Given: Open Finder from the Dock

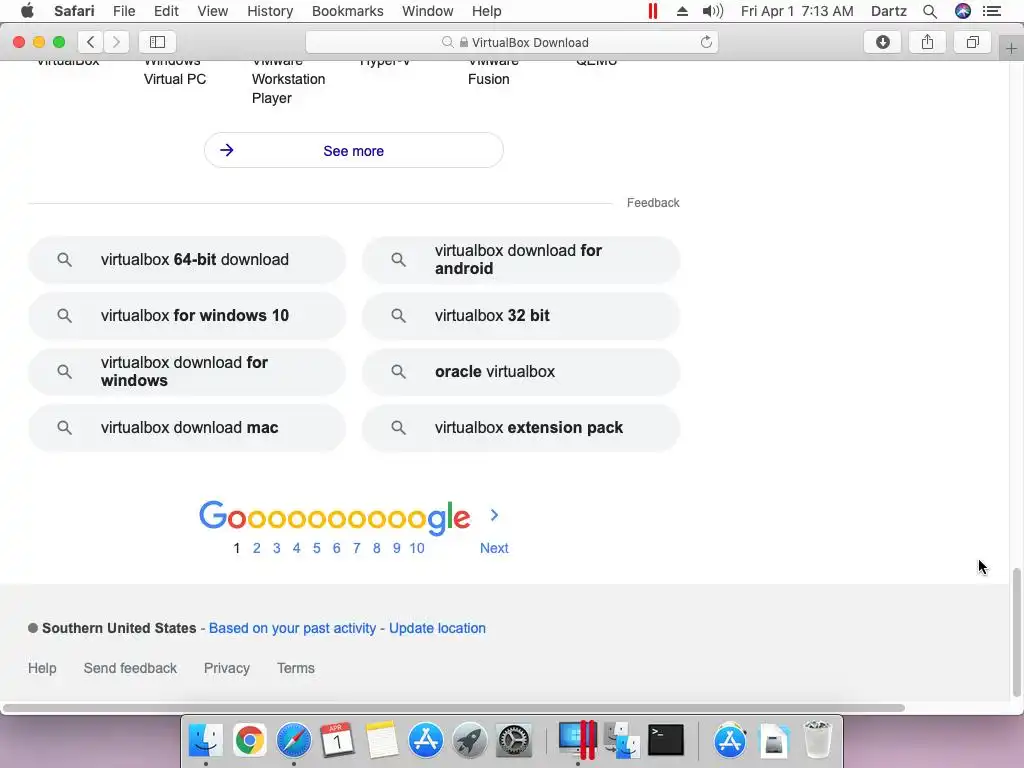Looking at the screenshot, I should (206, 740).
